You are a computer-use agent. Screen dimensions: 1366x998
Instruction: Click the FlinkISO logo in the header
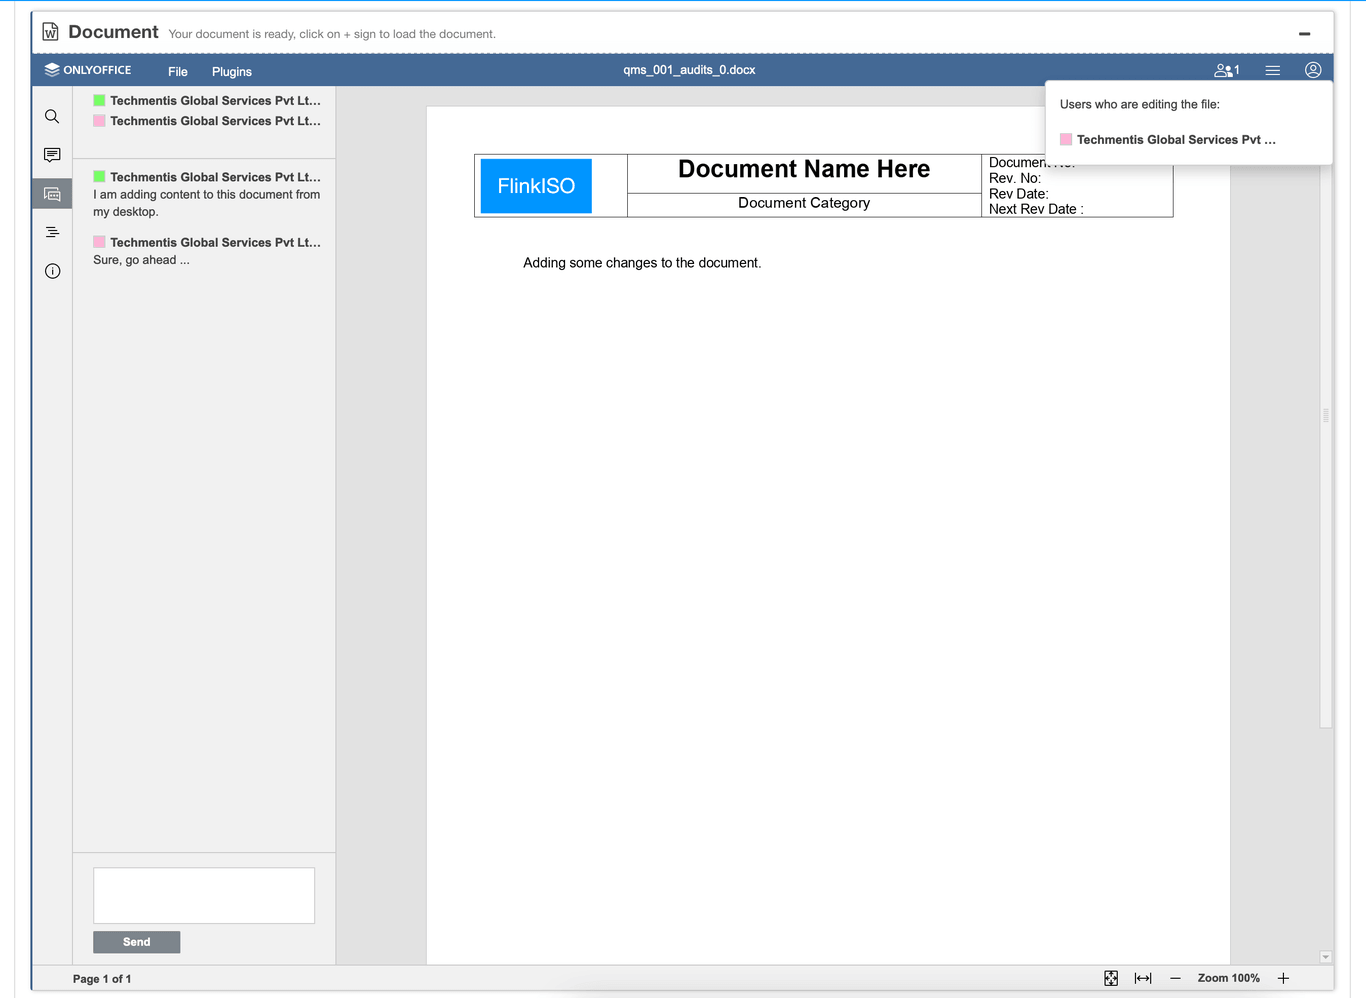[536, 186]
